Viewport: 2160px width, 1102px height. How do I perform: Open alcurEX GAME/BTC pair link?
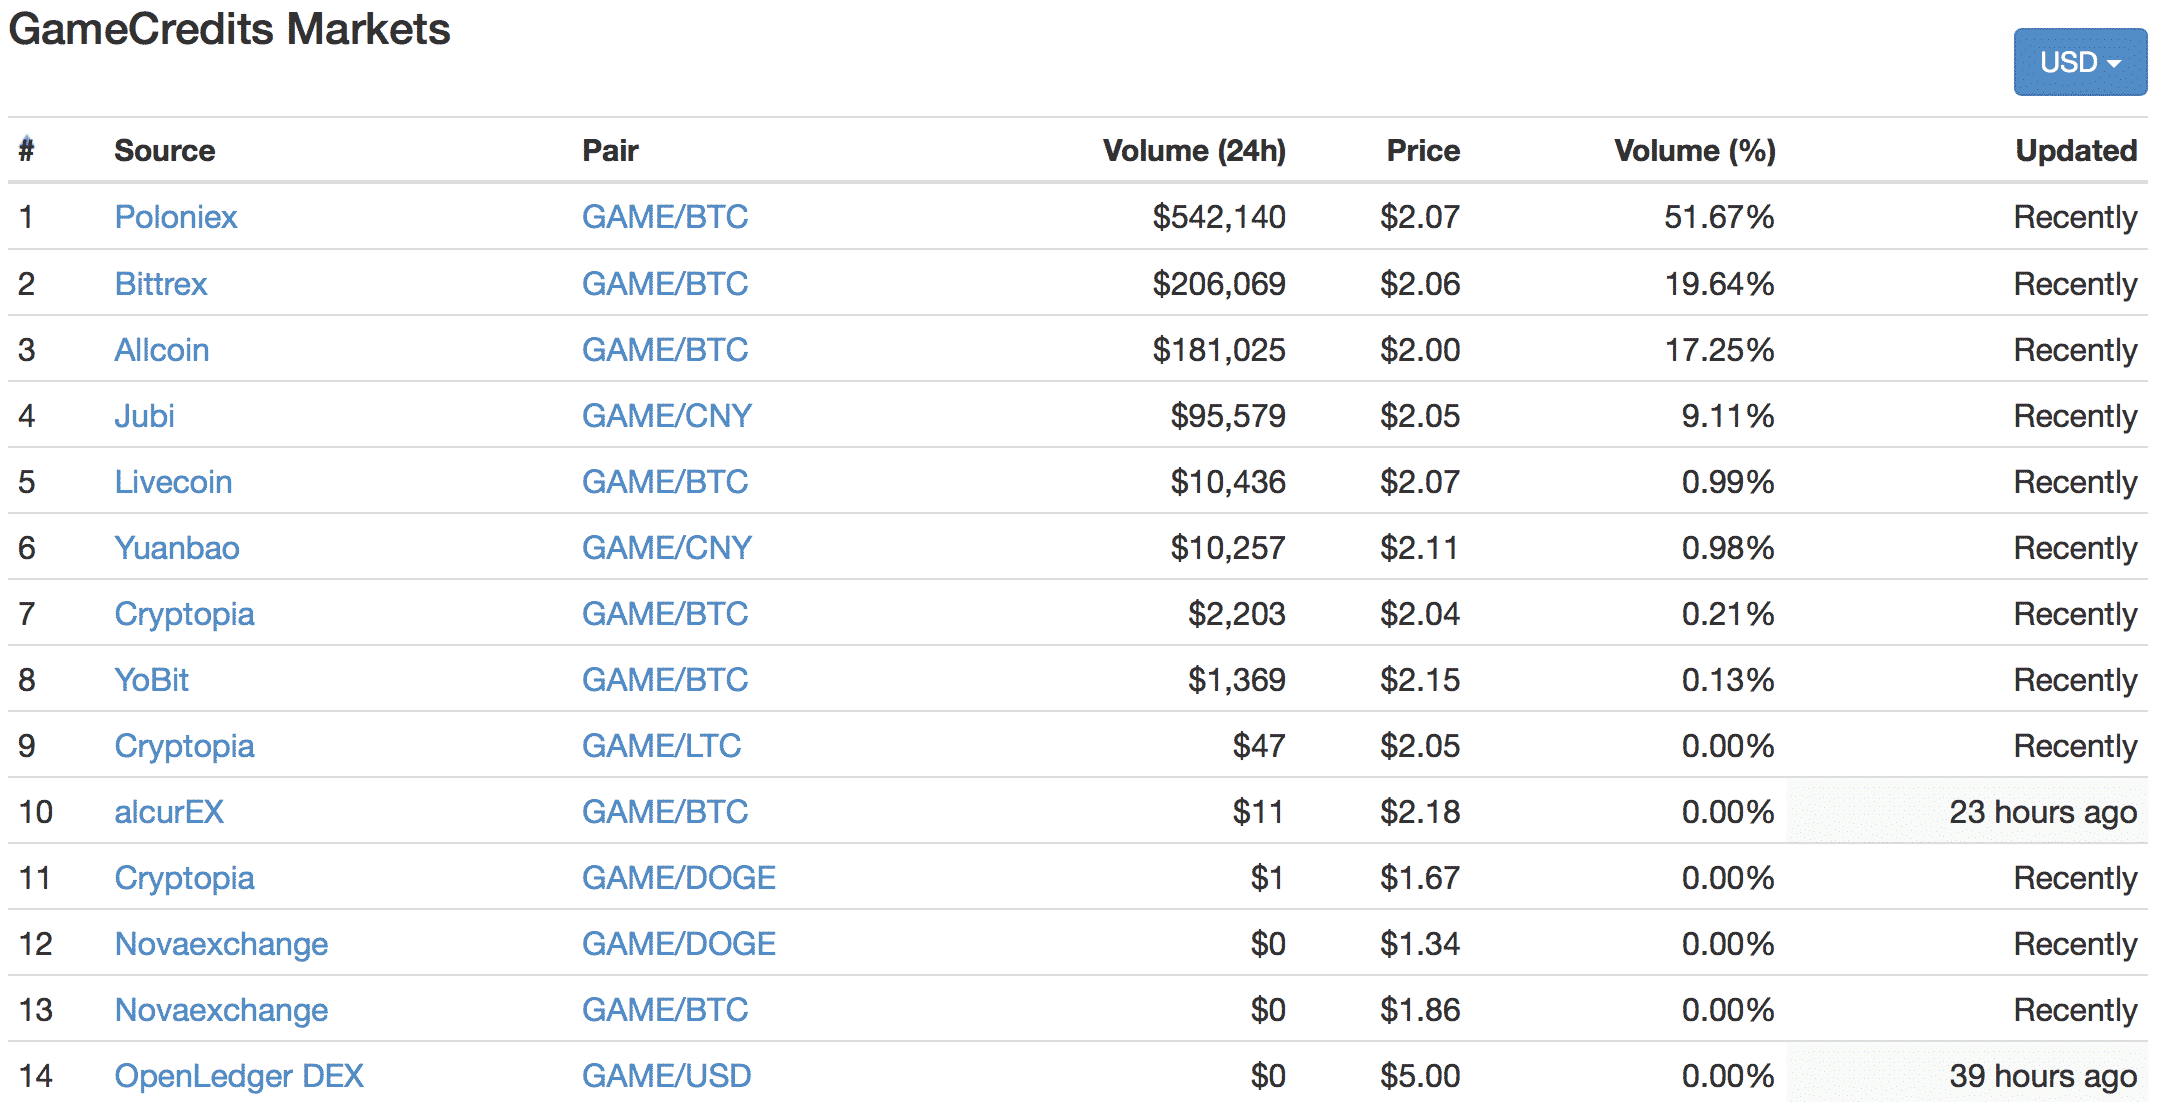pyautogui.click(x=665, y=811)
